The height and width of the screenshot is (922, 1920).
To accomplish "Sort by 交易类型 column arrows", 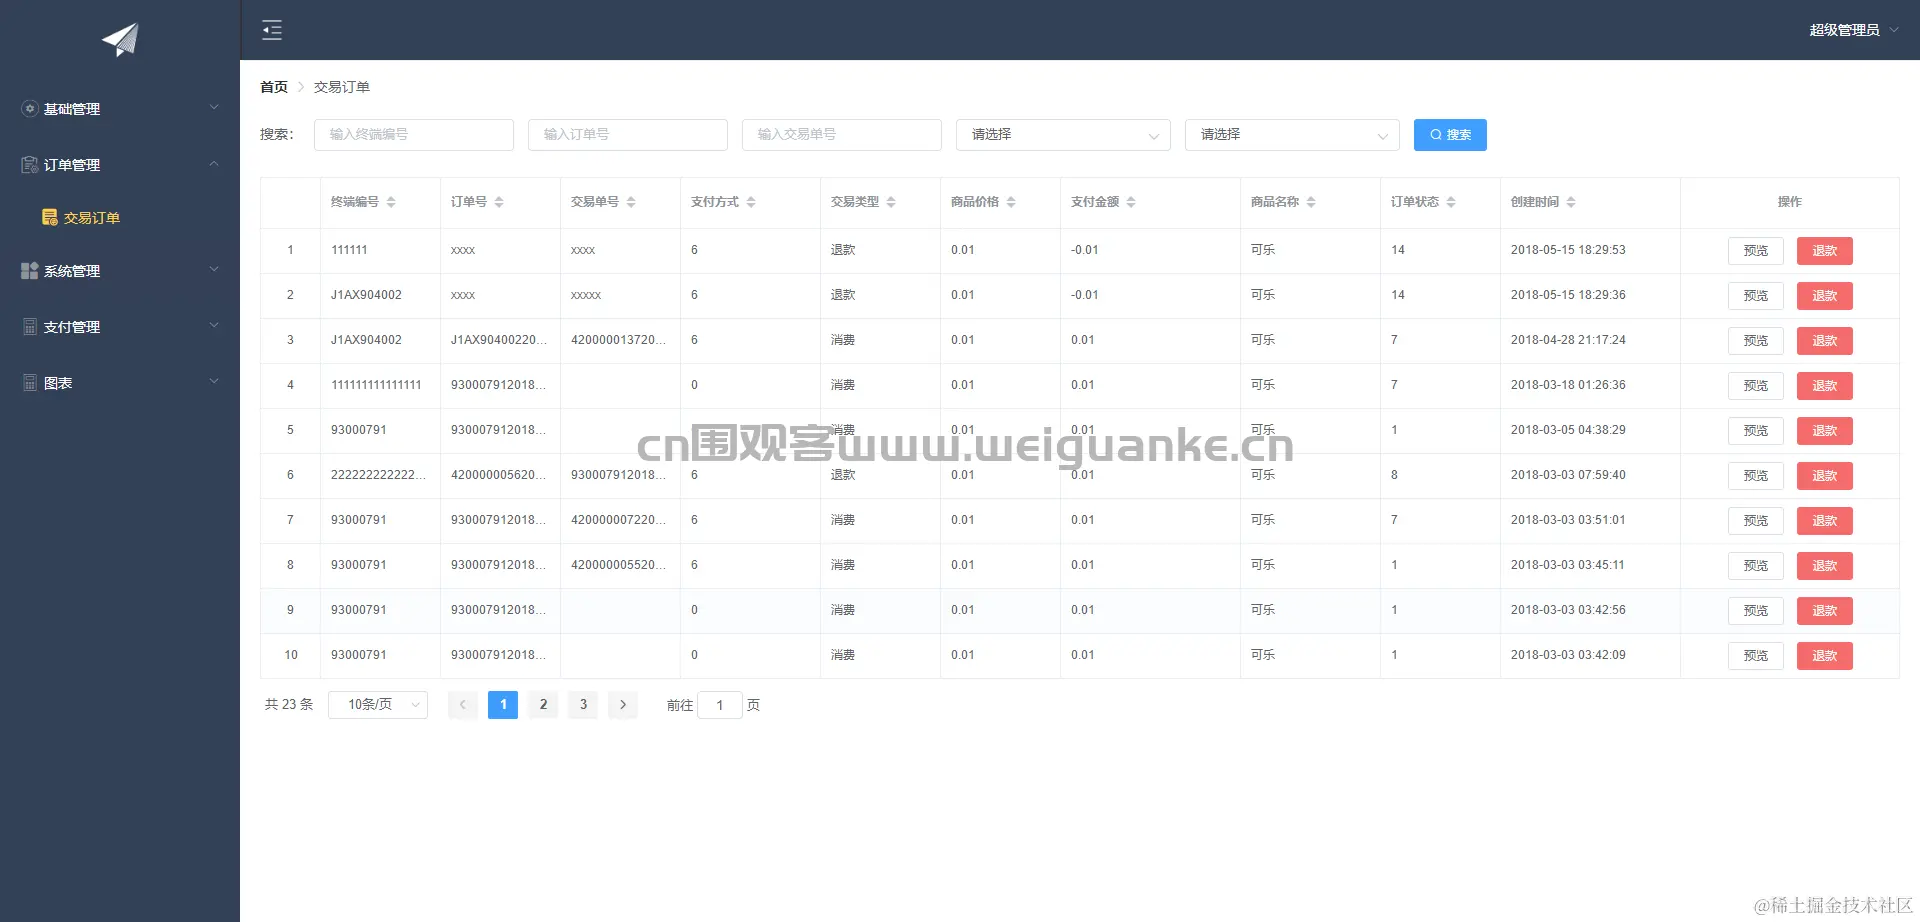I will click(x=891, y=202).
